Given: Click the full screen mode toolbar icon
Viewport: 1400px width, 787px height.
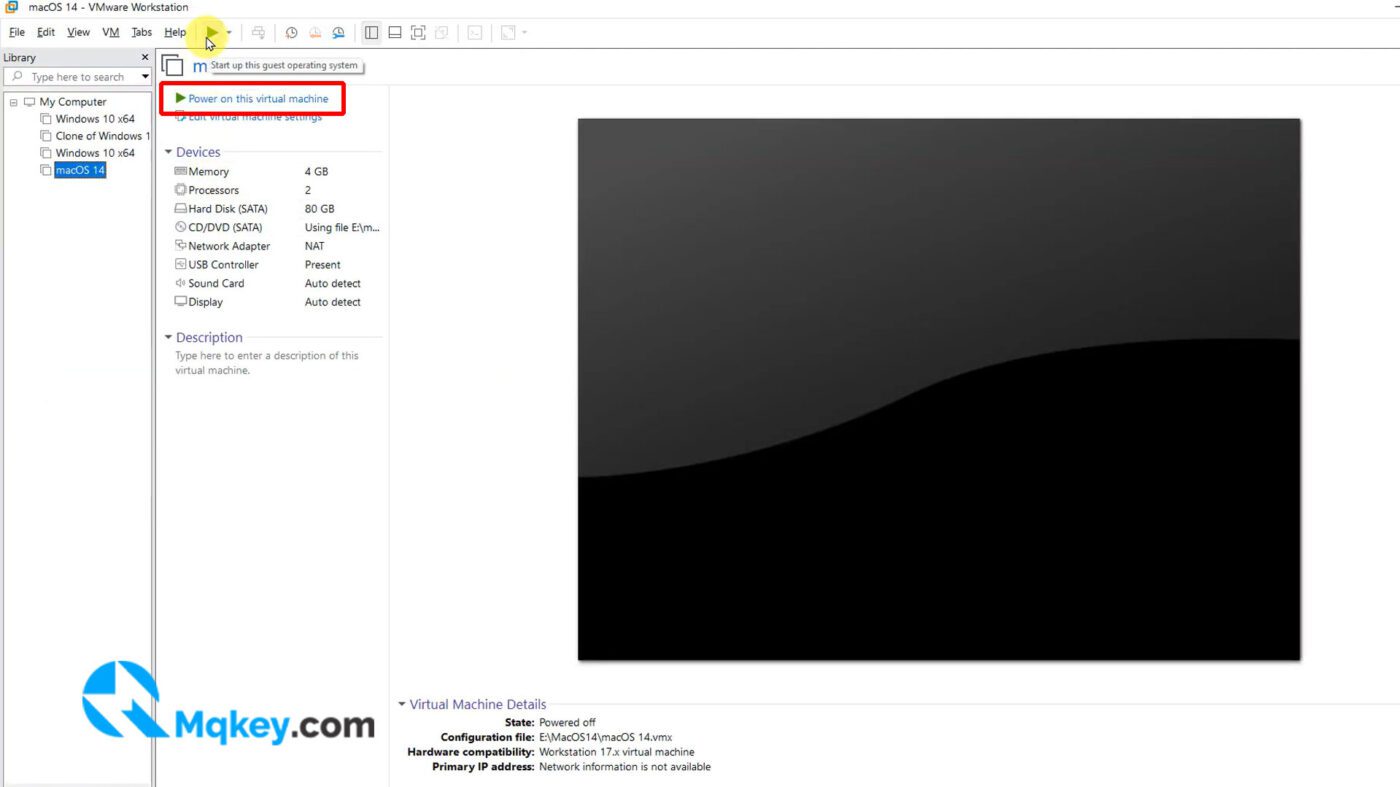Looking at the screenshot, I should [x=418, y=33].
